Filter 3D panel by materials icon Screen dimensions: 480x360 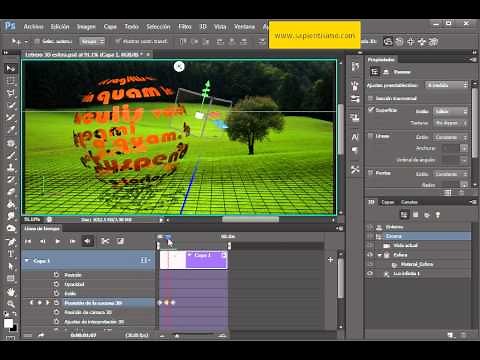pos(427,215)
